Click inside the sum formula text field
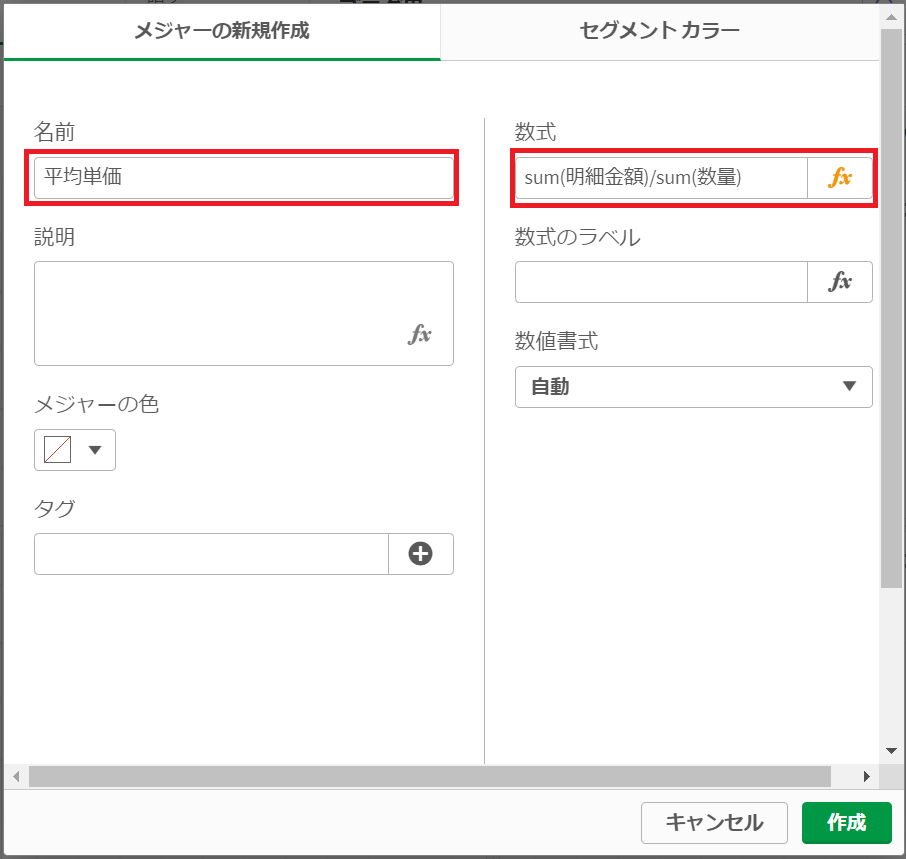The width and height of the screenshot is (906, 859). click(x=660, y=178)
